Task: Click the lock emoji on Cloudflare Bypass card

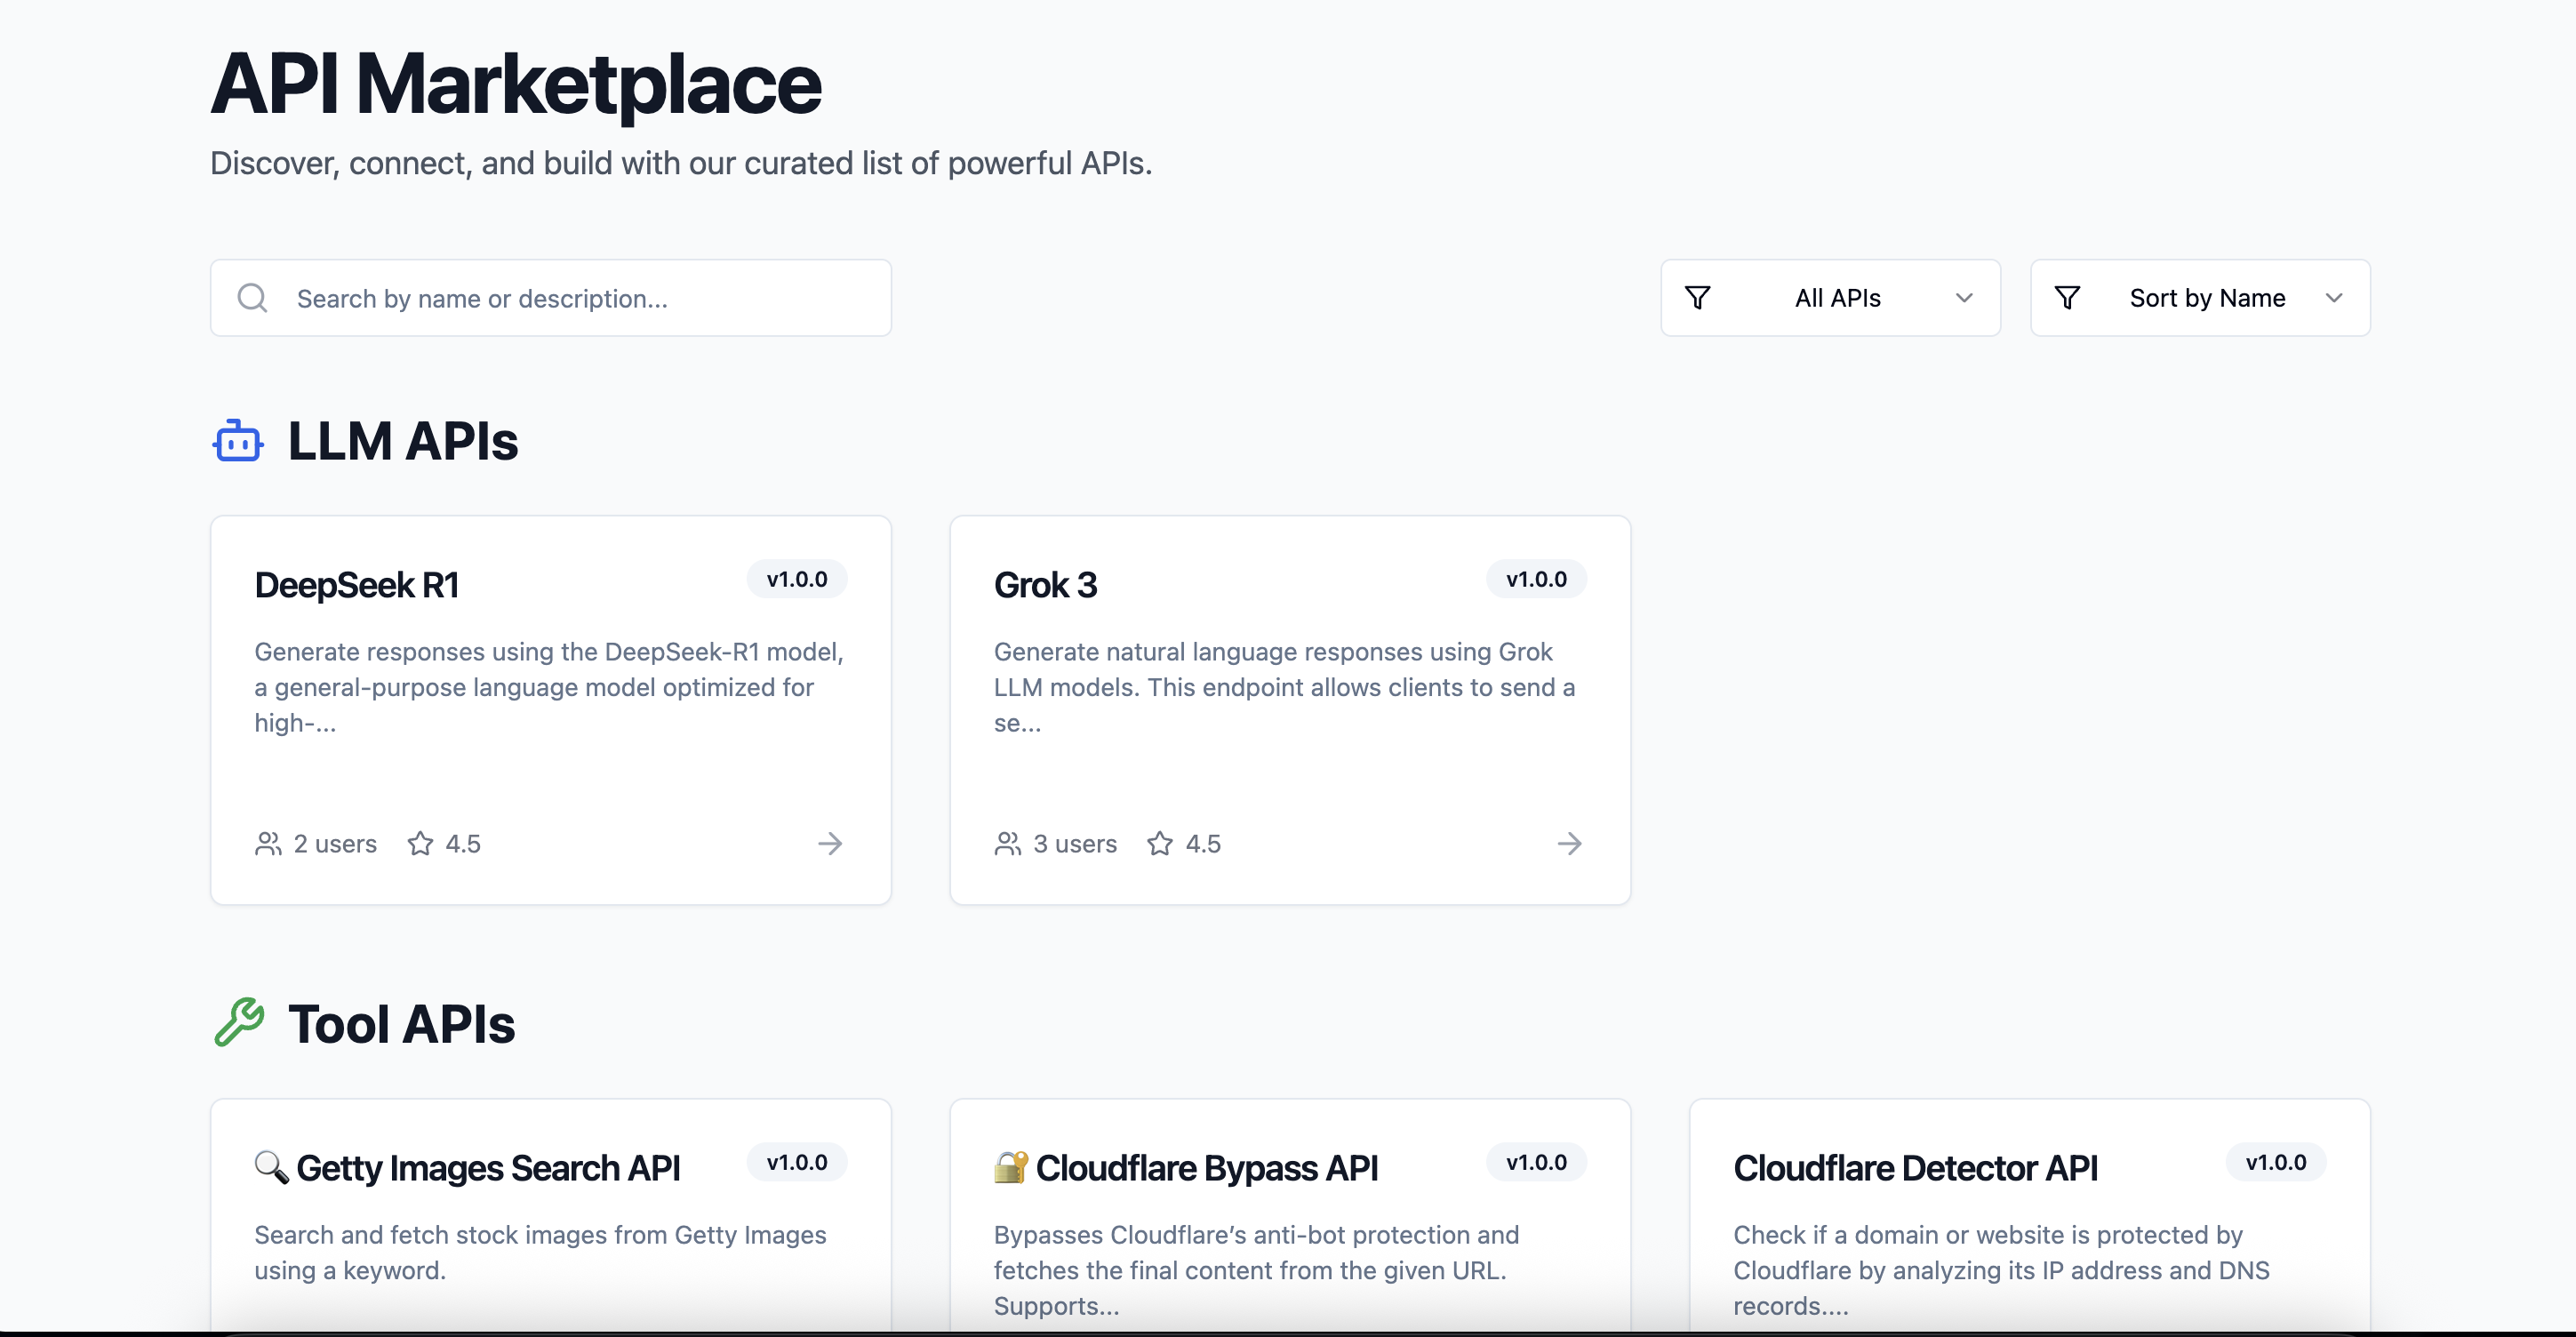Action: tap(1011, 1167)
